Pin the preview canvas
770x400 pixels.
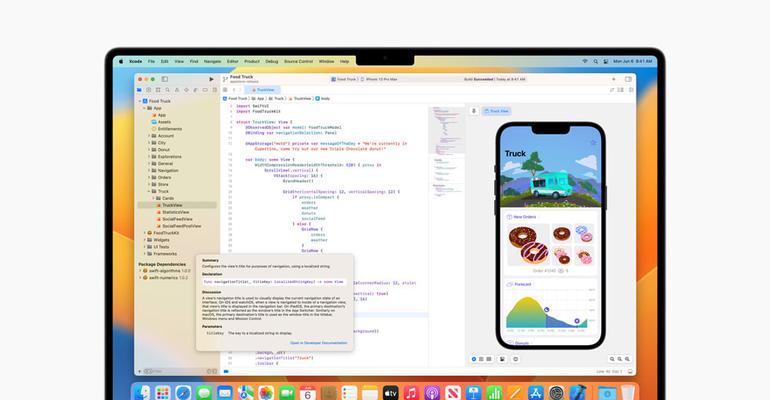coord(474,111)
